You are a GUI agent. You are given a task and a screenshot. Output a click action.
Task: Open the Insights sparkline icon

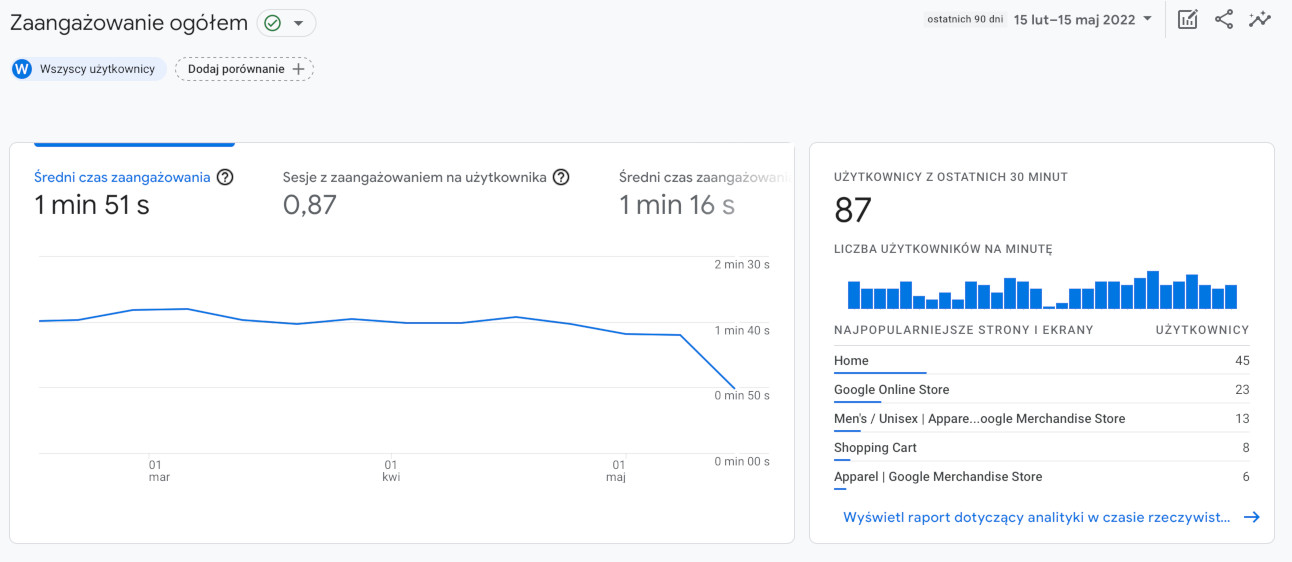point(1260,20)
